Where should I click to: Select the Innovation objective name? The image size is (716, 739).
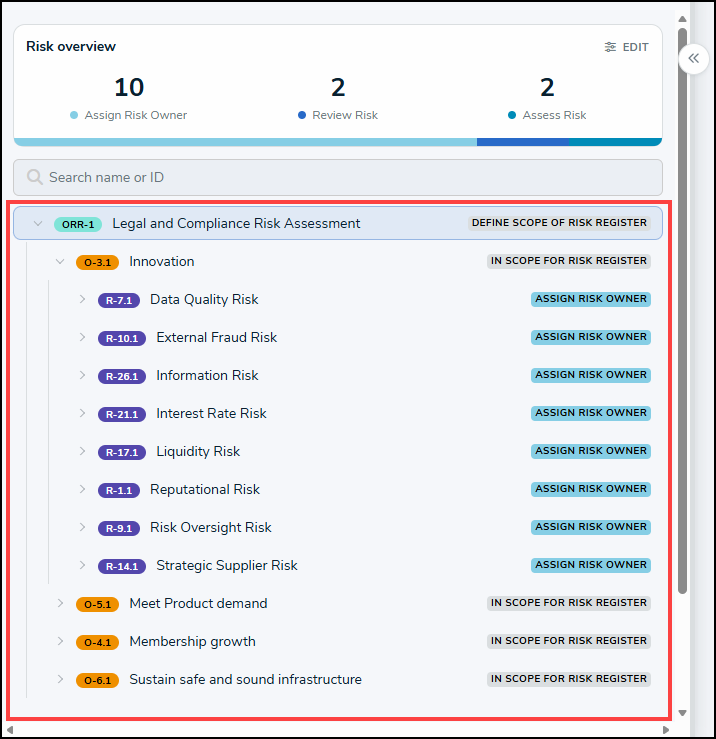pos(162,262)
